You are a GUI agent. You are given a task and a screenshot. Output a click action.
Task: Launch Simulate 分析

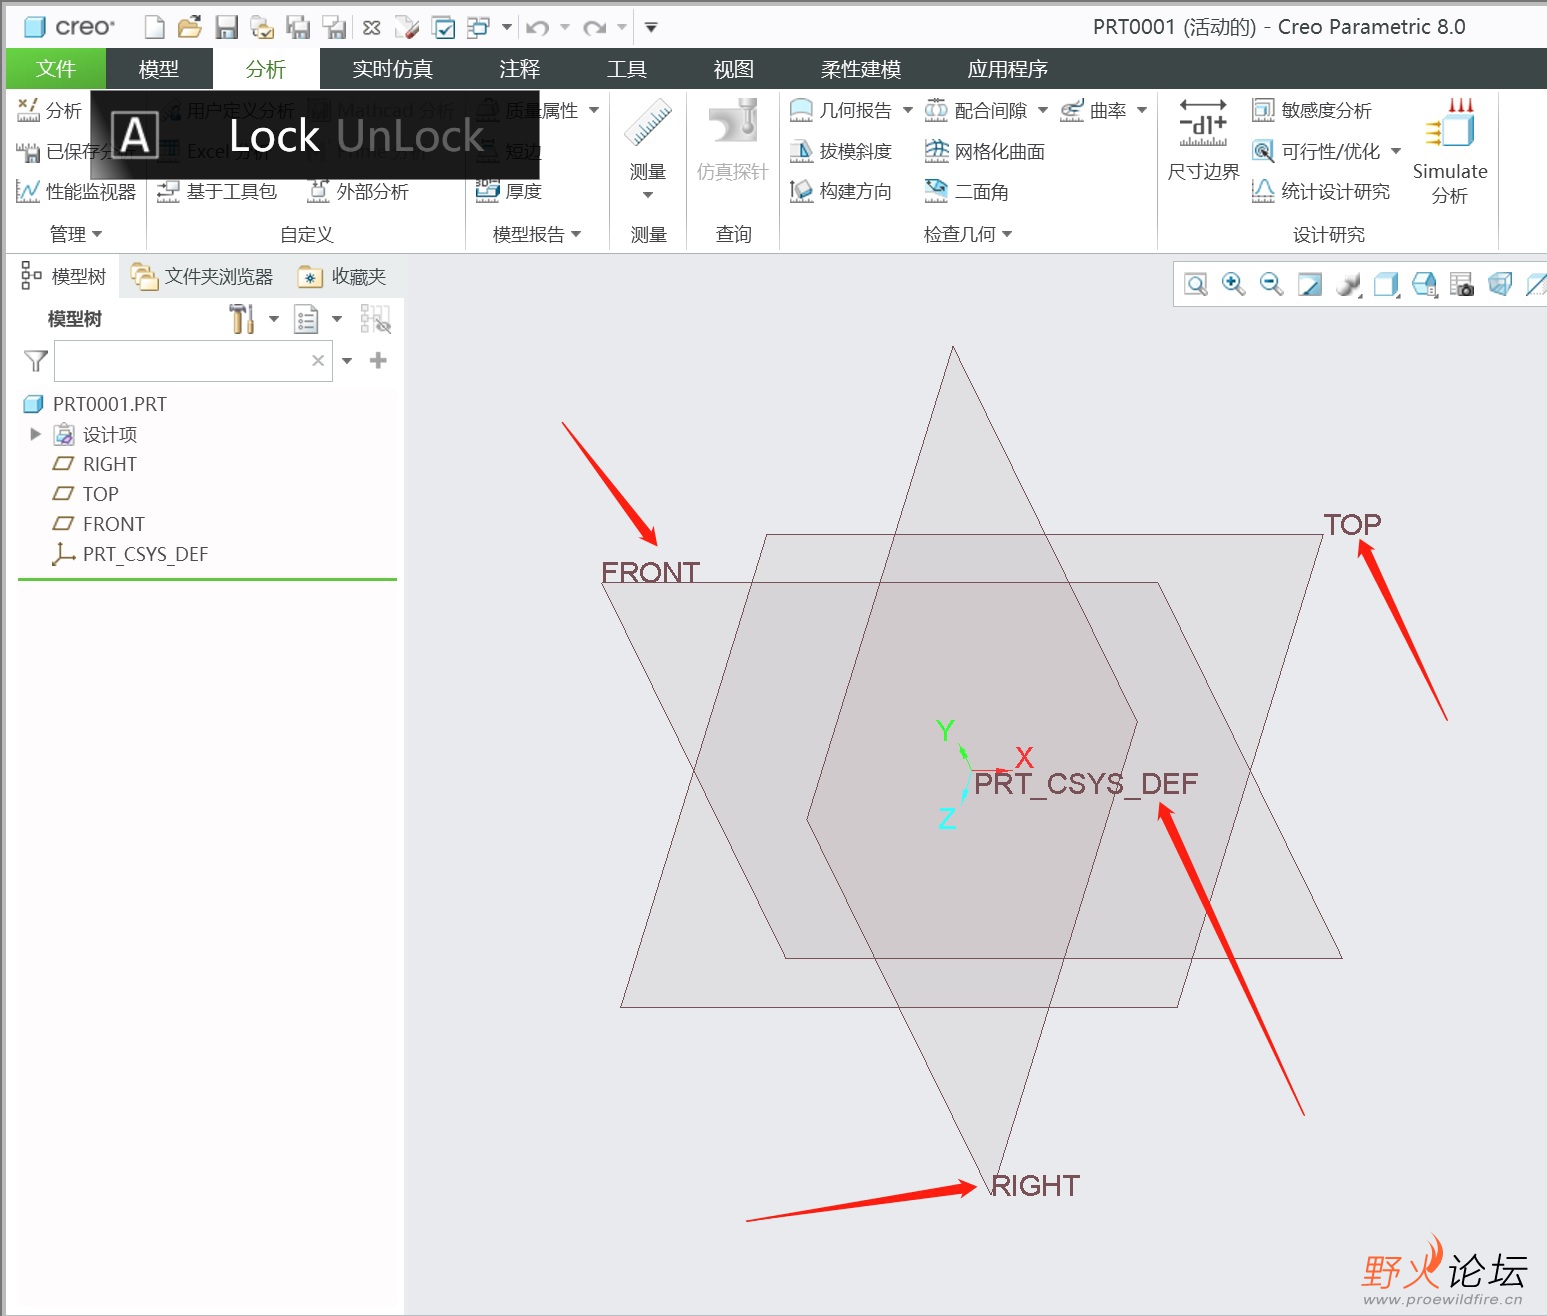(x=1450, y=151)
